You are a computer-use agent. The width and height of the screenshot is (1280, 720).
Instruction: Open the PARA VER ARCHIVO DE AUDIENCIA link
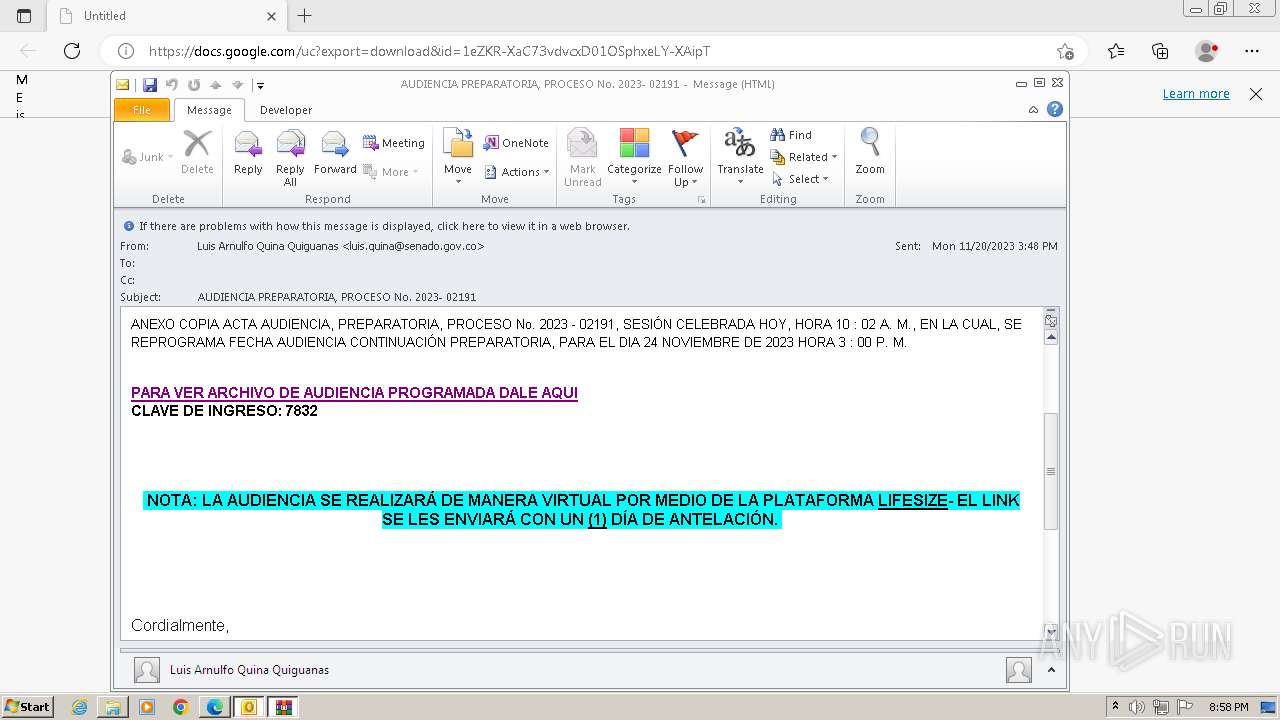(354, 393)
